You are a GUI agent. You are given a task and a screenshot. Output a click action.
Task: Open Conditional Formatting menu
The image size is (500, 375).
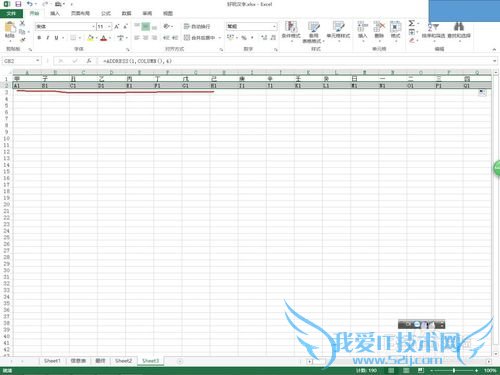pos(291,31)
